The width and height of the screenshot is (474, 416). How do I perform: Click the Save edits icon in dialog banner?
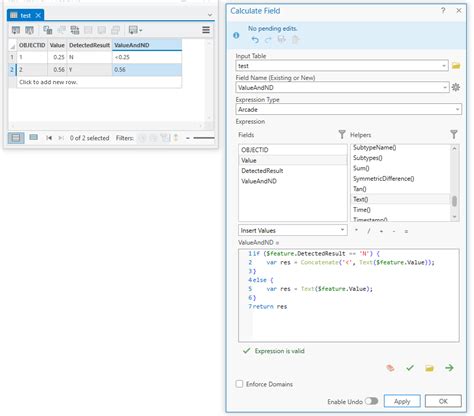click(x=282, y=40)
